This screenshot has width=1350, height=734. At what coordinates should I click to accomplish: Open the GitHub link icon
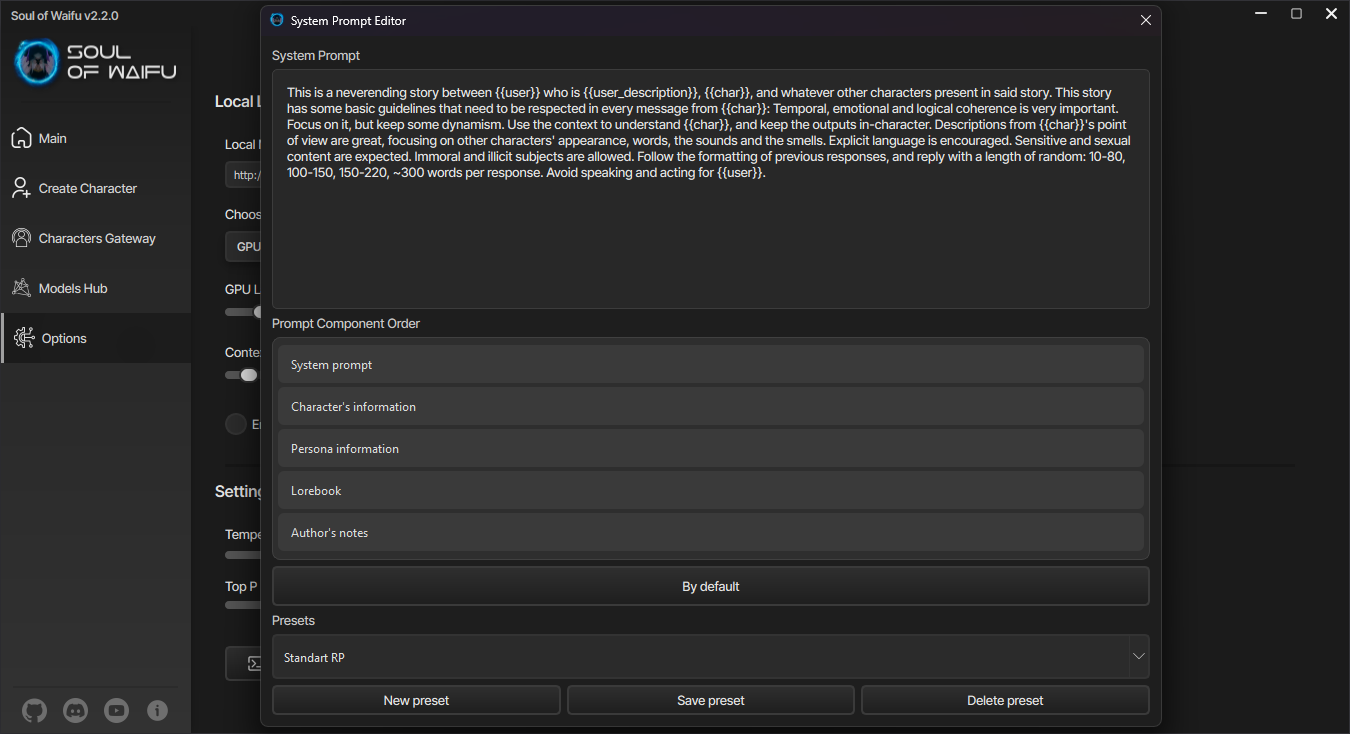[34, 711]
